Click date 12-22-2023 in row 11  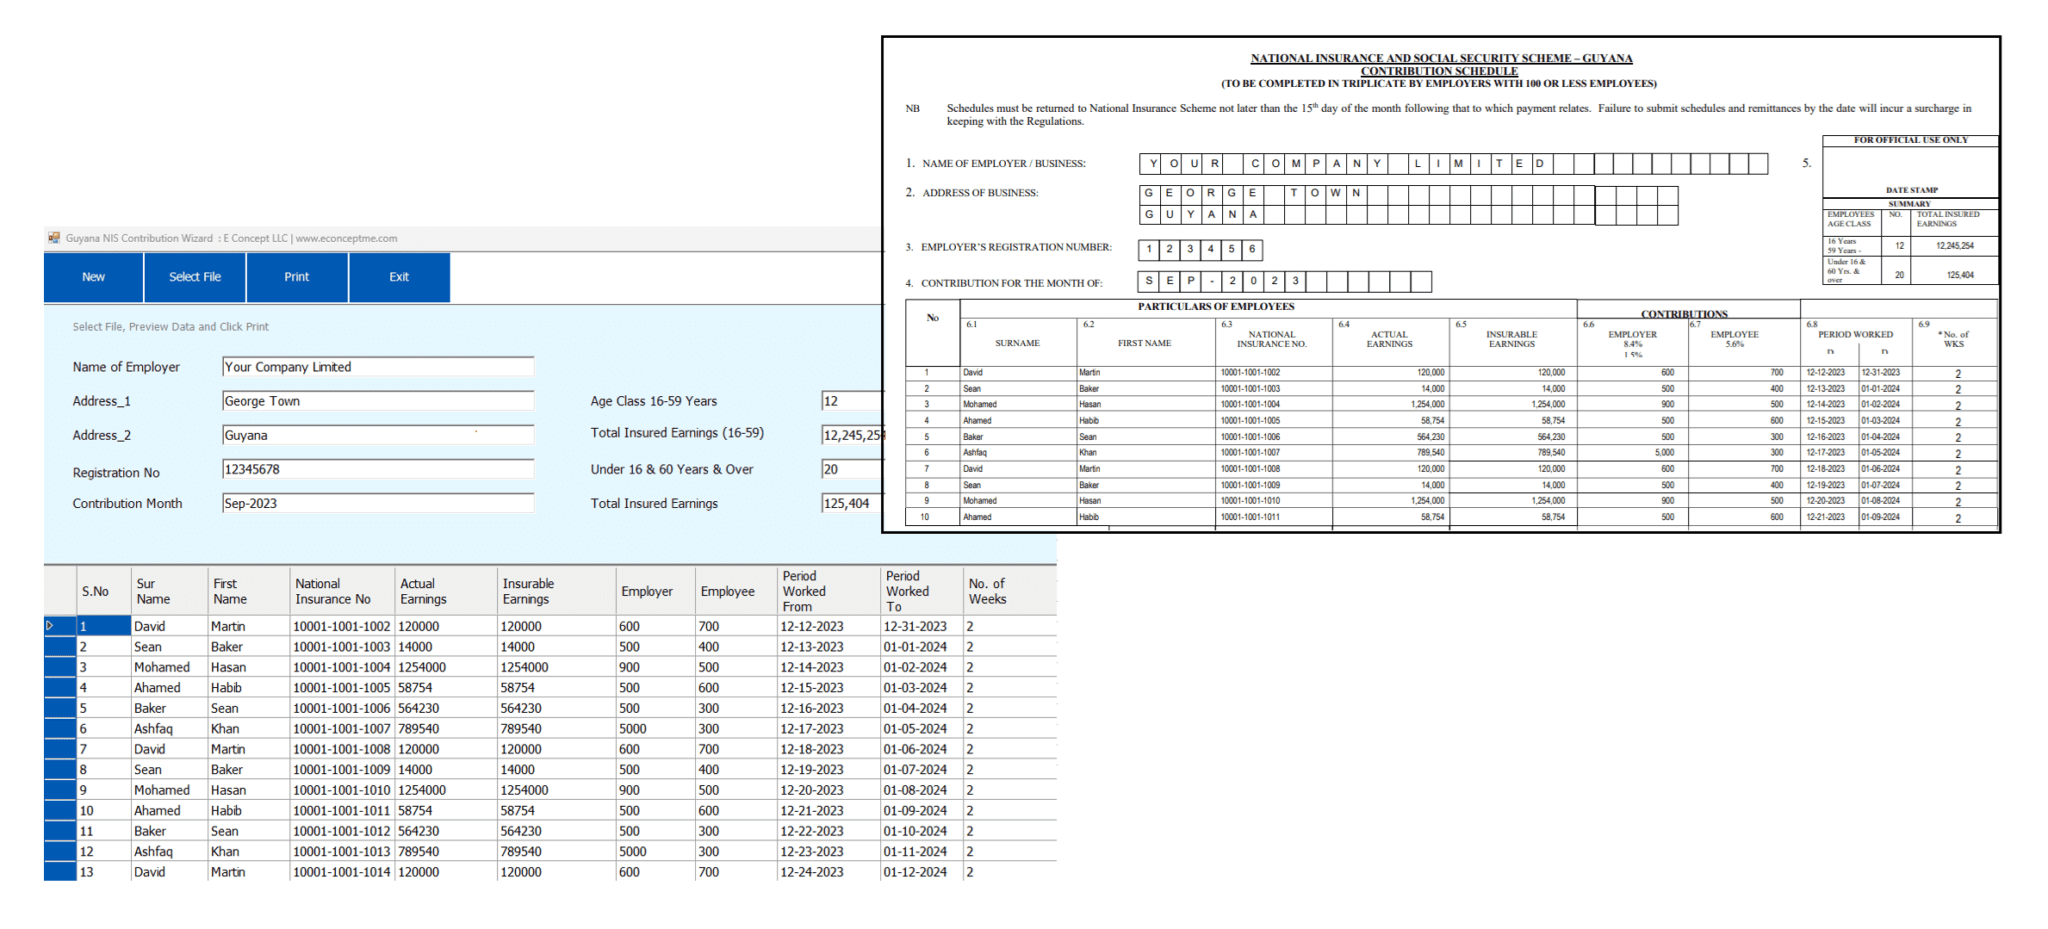(829, 831)
